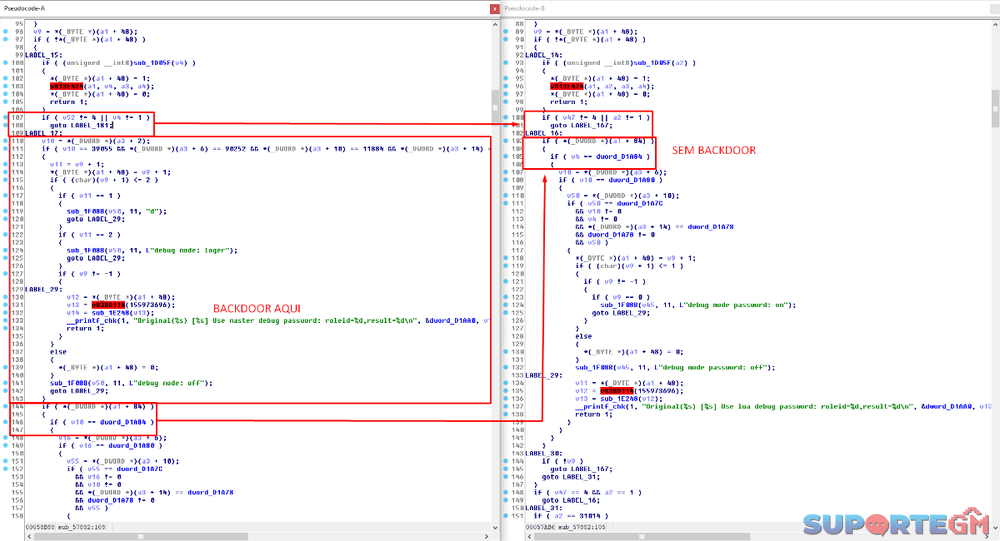Toggle breakpoint dot on line 107 in Pseudocode-A
Image resolution: width=1000 pixels, height=541 pixels.
[x=6, y=117]
